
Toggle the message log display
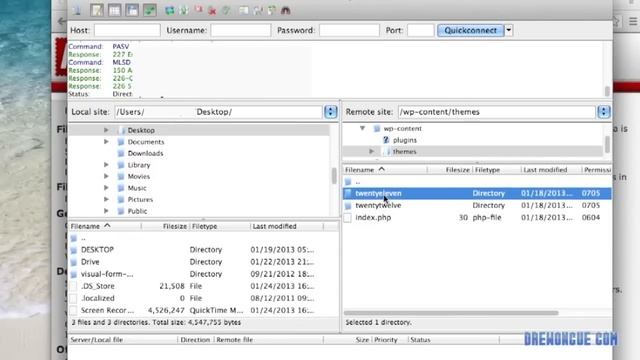(x=97, y=10)
